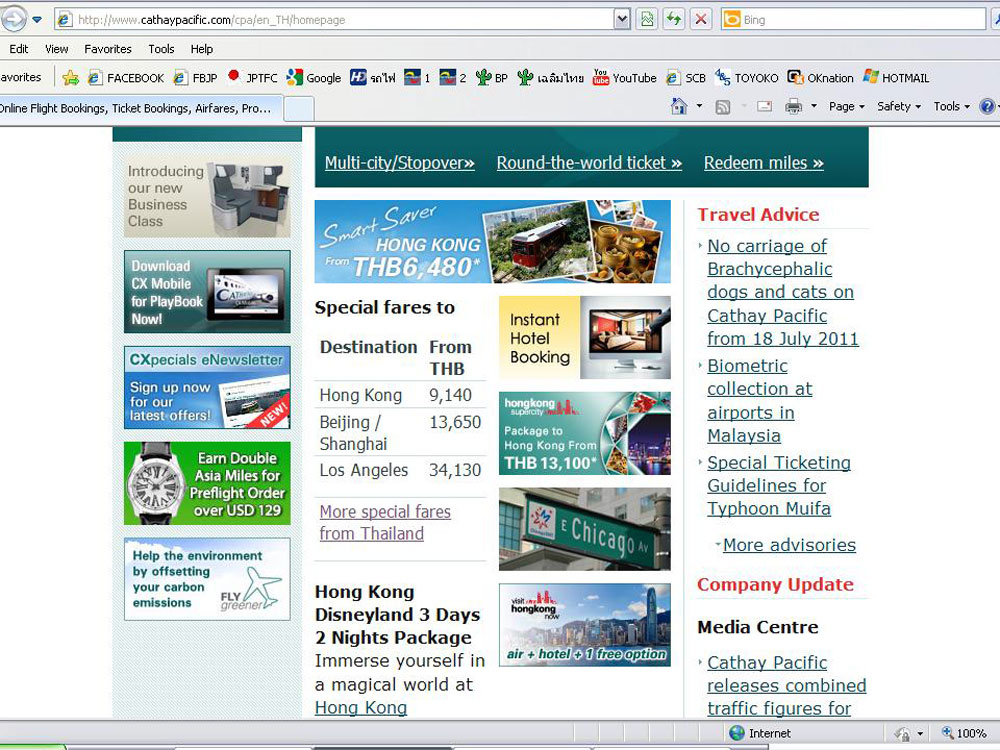Click the CXpecials eNewsletter sign up banner

[207, 387]
